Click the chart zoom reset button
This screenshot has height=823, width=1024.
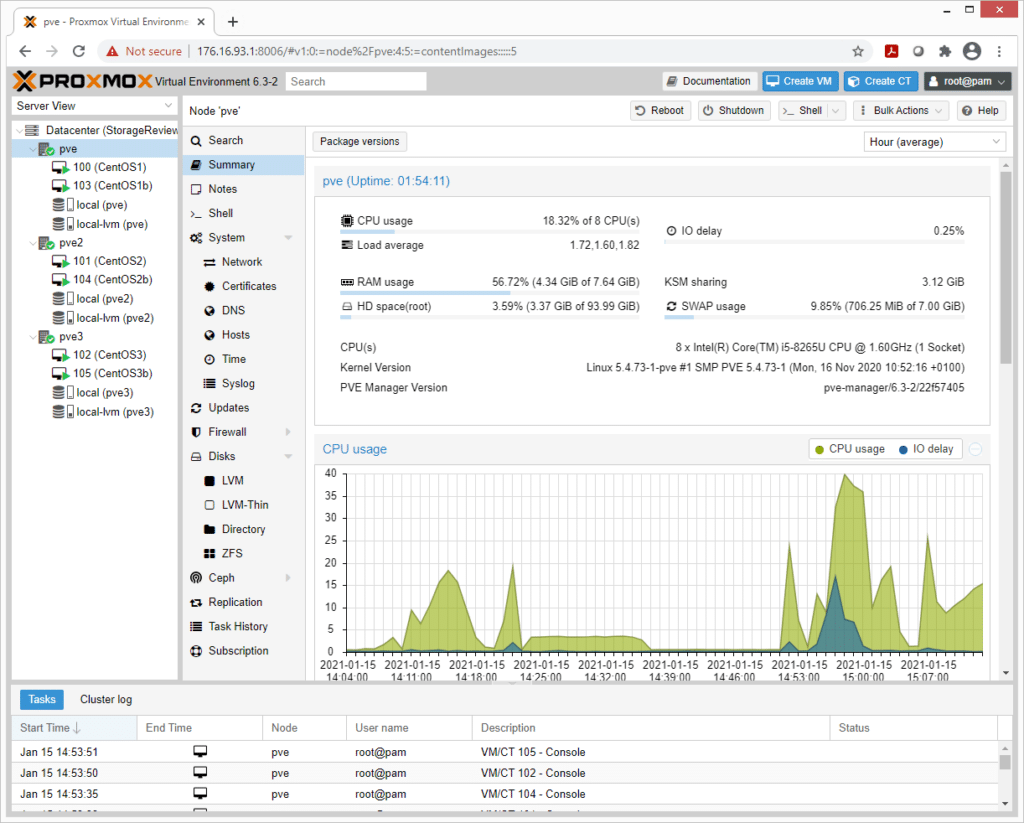coord(976,449)
